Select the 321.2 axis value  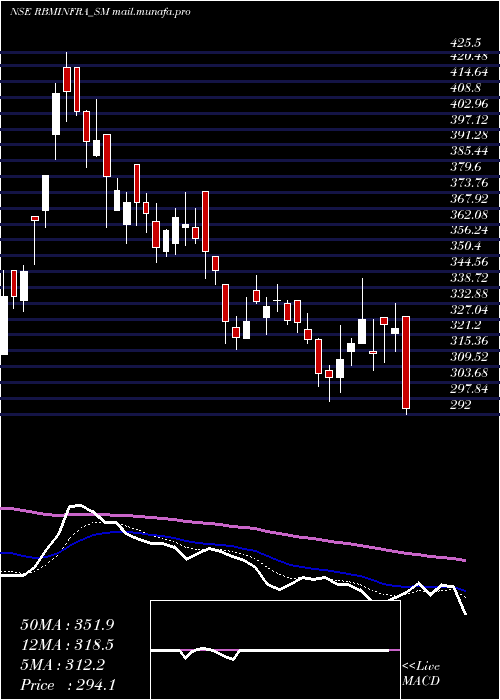pyautogui.click(x=466, y=325)
